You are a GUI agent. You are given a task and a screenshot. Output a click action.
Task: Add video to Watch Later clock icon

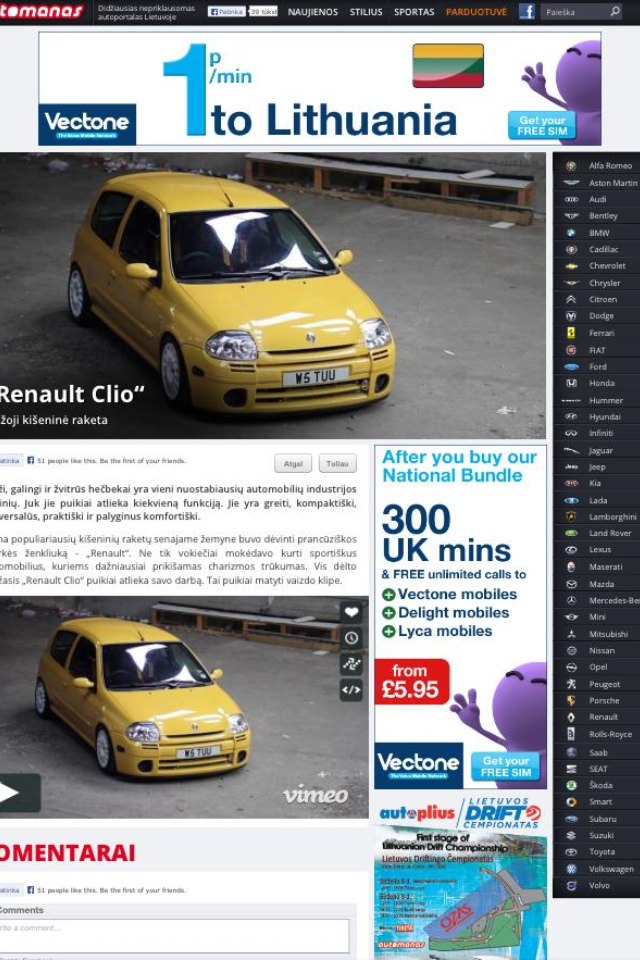coord(351,637)
